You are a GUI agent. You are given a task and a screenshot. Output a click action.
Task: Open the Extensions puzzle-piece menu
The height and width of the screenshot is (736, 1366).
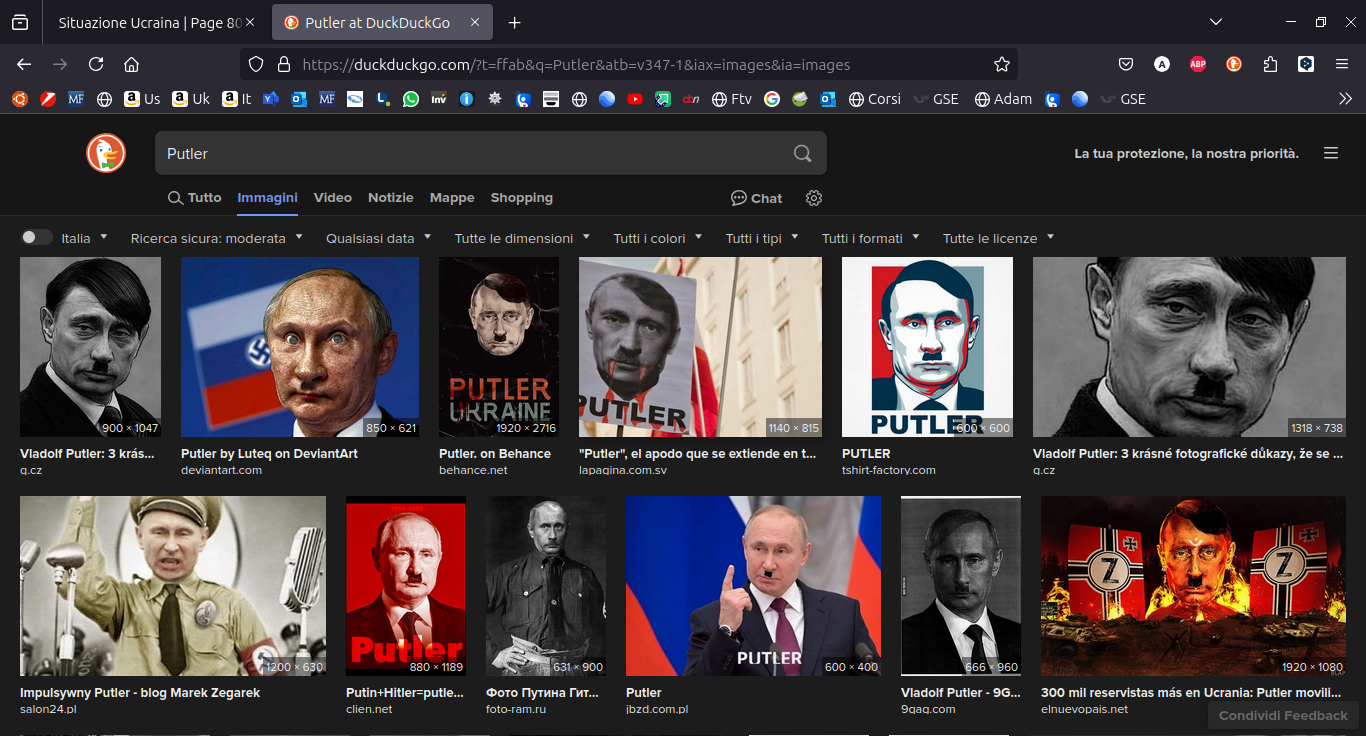1270,64
